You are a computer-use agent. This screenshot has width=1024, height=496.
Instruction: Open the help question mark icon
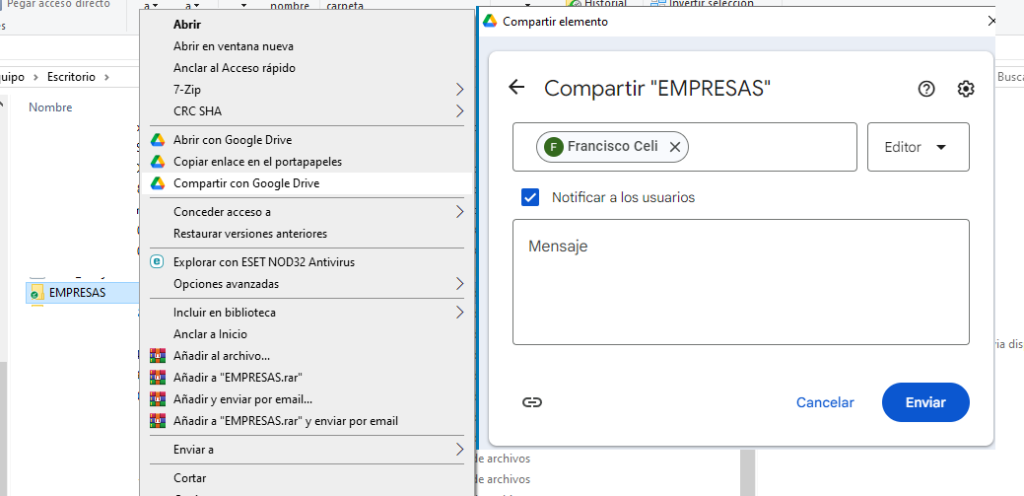926,89
